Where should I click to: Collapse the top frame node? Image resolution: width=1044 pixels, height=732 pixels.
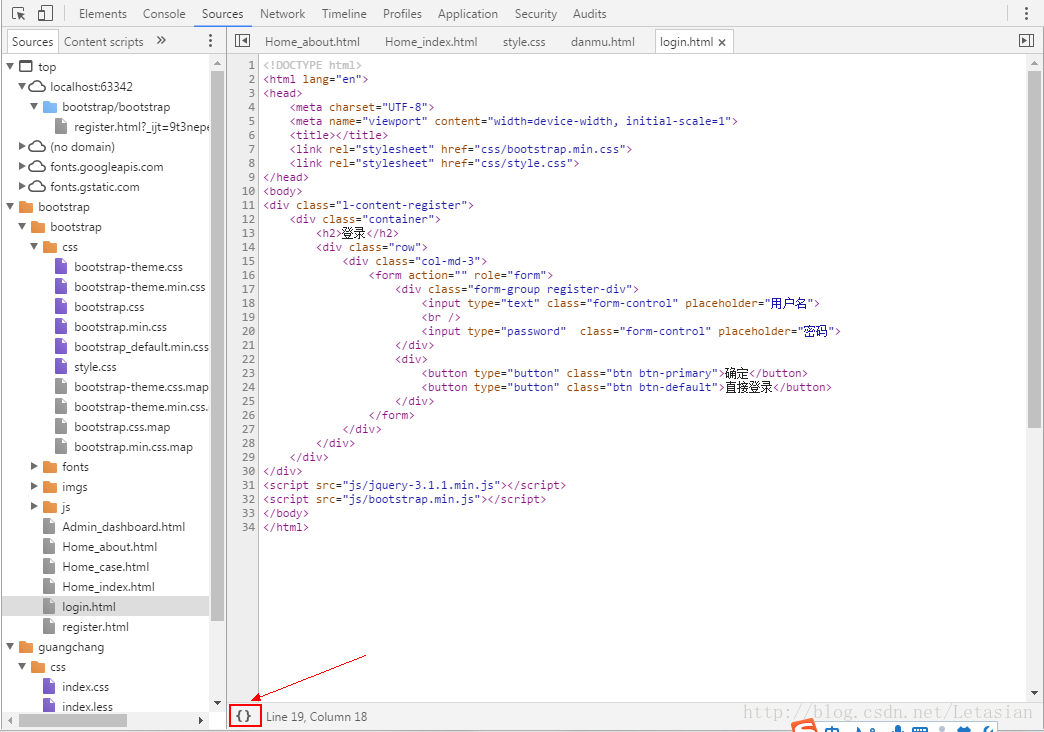pyautogui.click(x=10, y=66)
